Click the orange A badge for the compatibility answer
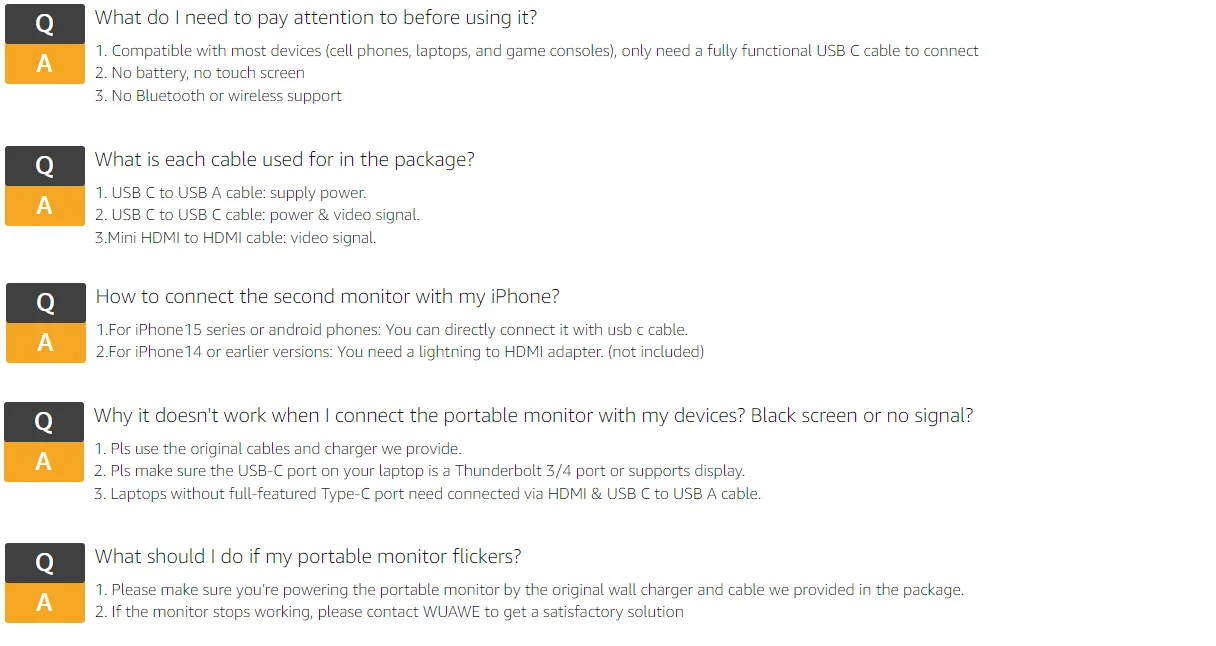 (x=45, y=64)
